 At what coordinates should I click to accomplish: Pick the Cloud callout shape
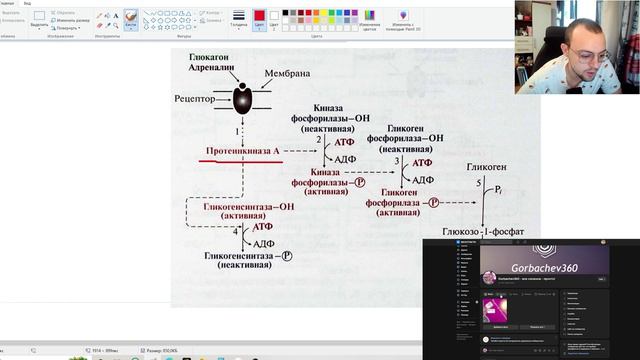click(189, 27)
